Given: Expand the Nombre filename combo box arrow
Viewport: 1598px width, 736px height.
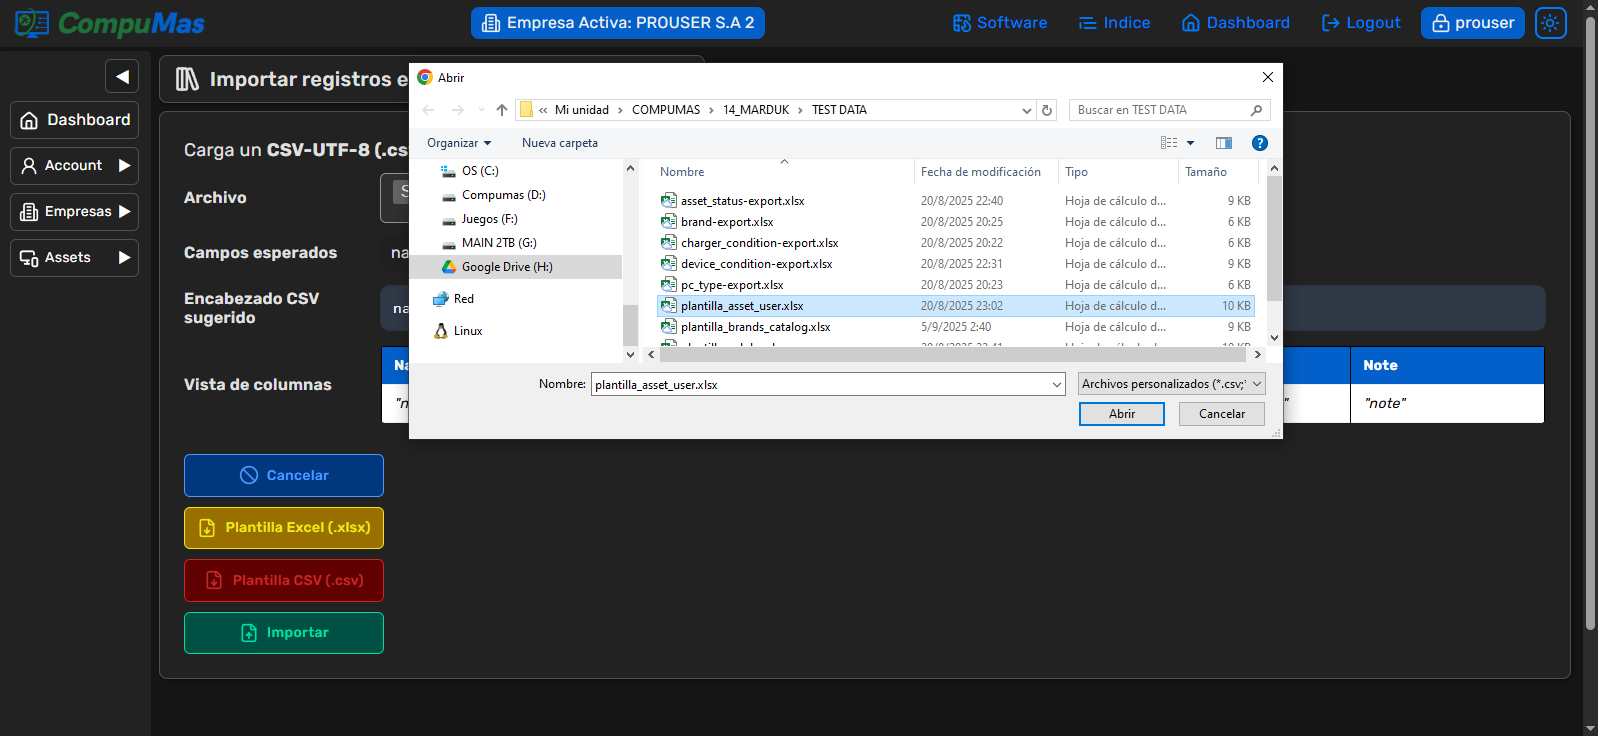Looking at the screenshot, I should (x=1057, y=385).
